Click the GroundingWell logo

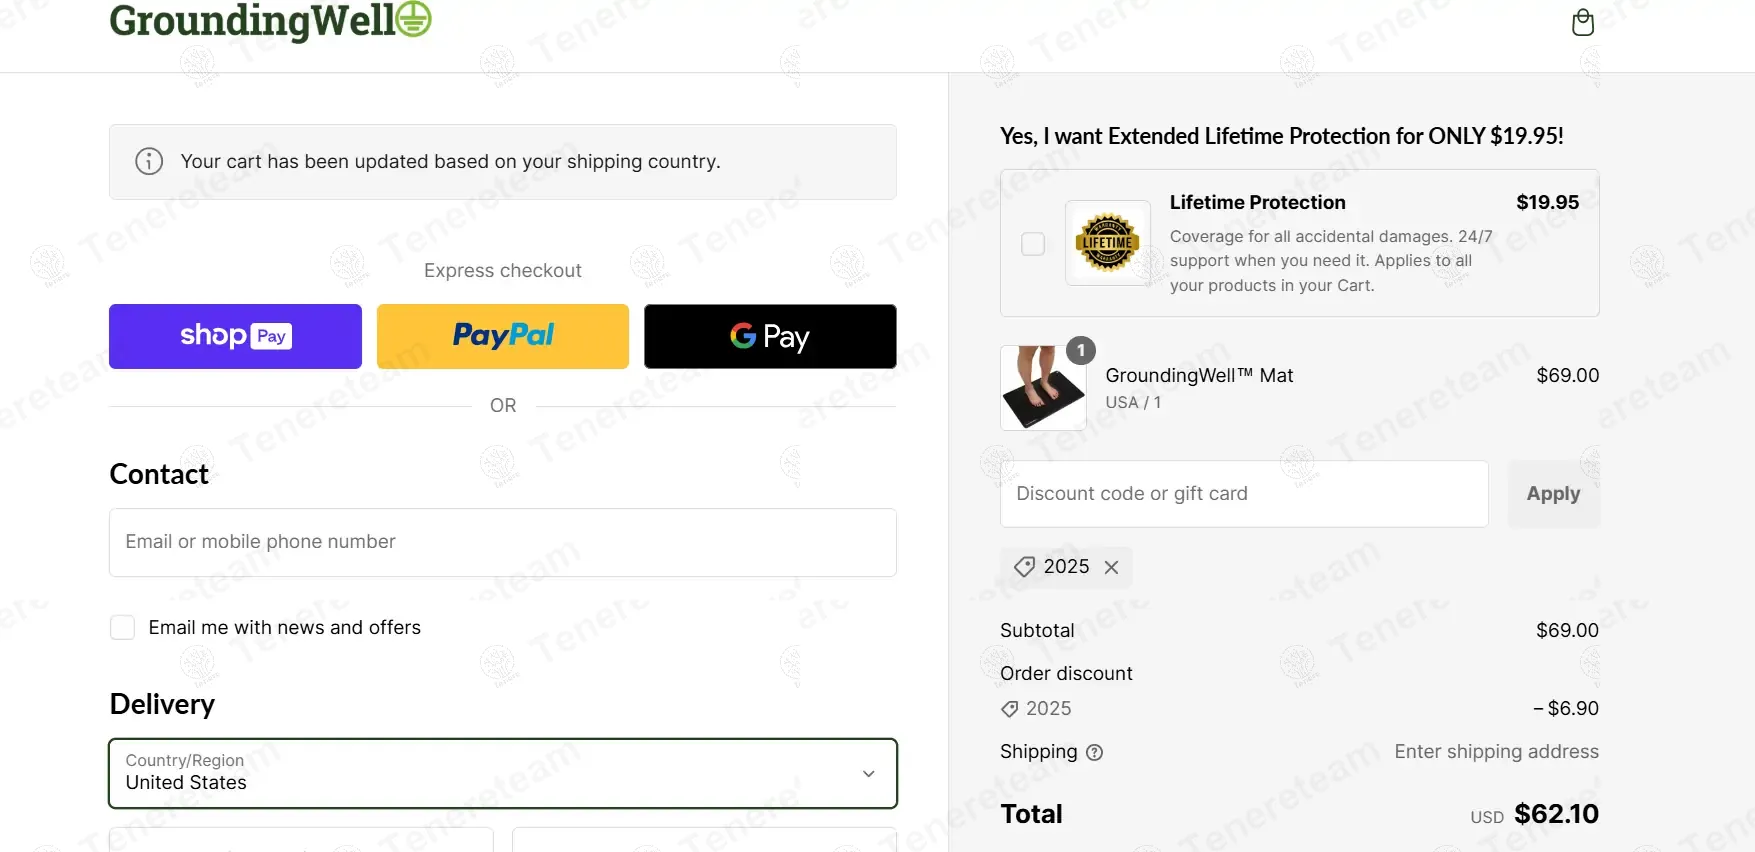pos(270,20)
